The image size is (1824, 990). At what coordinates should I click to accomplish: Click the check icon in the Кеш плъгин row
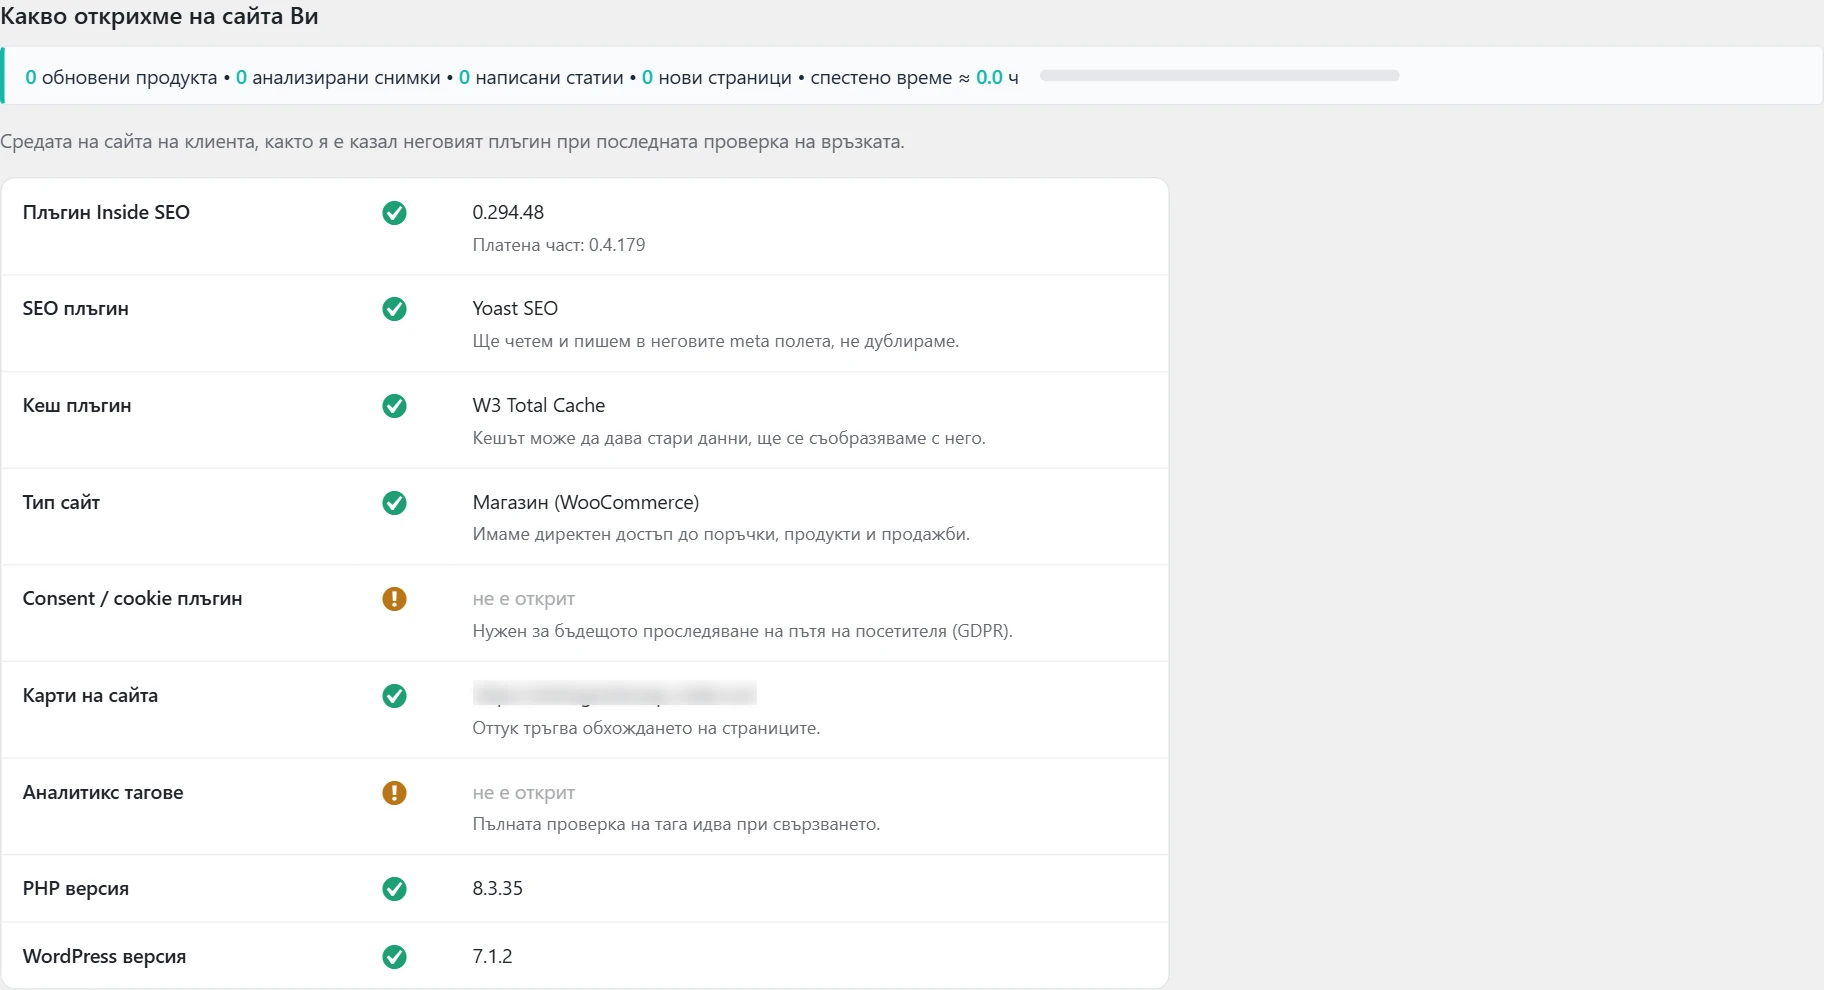click(394, 406)
